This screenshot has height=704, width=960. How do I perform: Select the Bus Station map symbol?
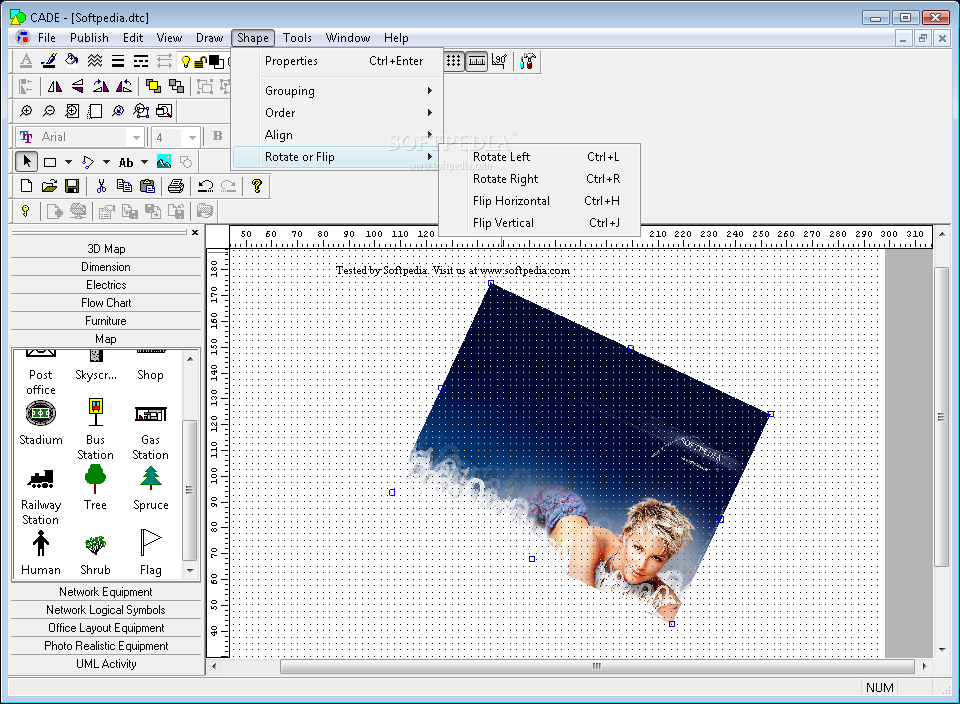pos(95,430)
